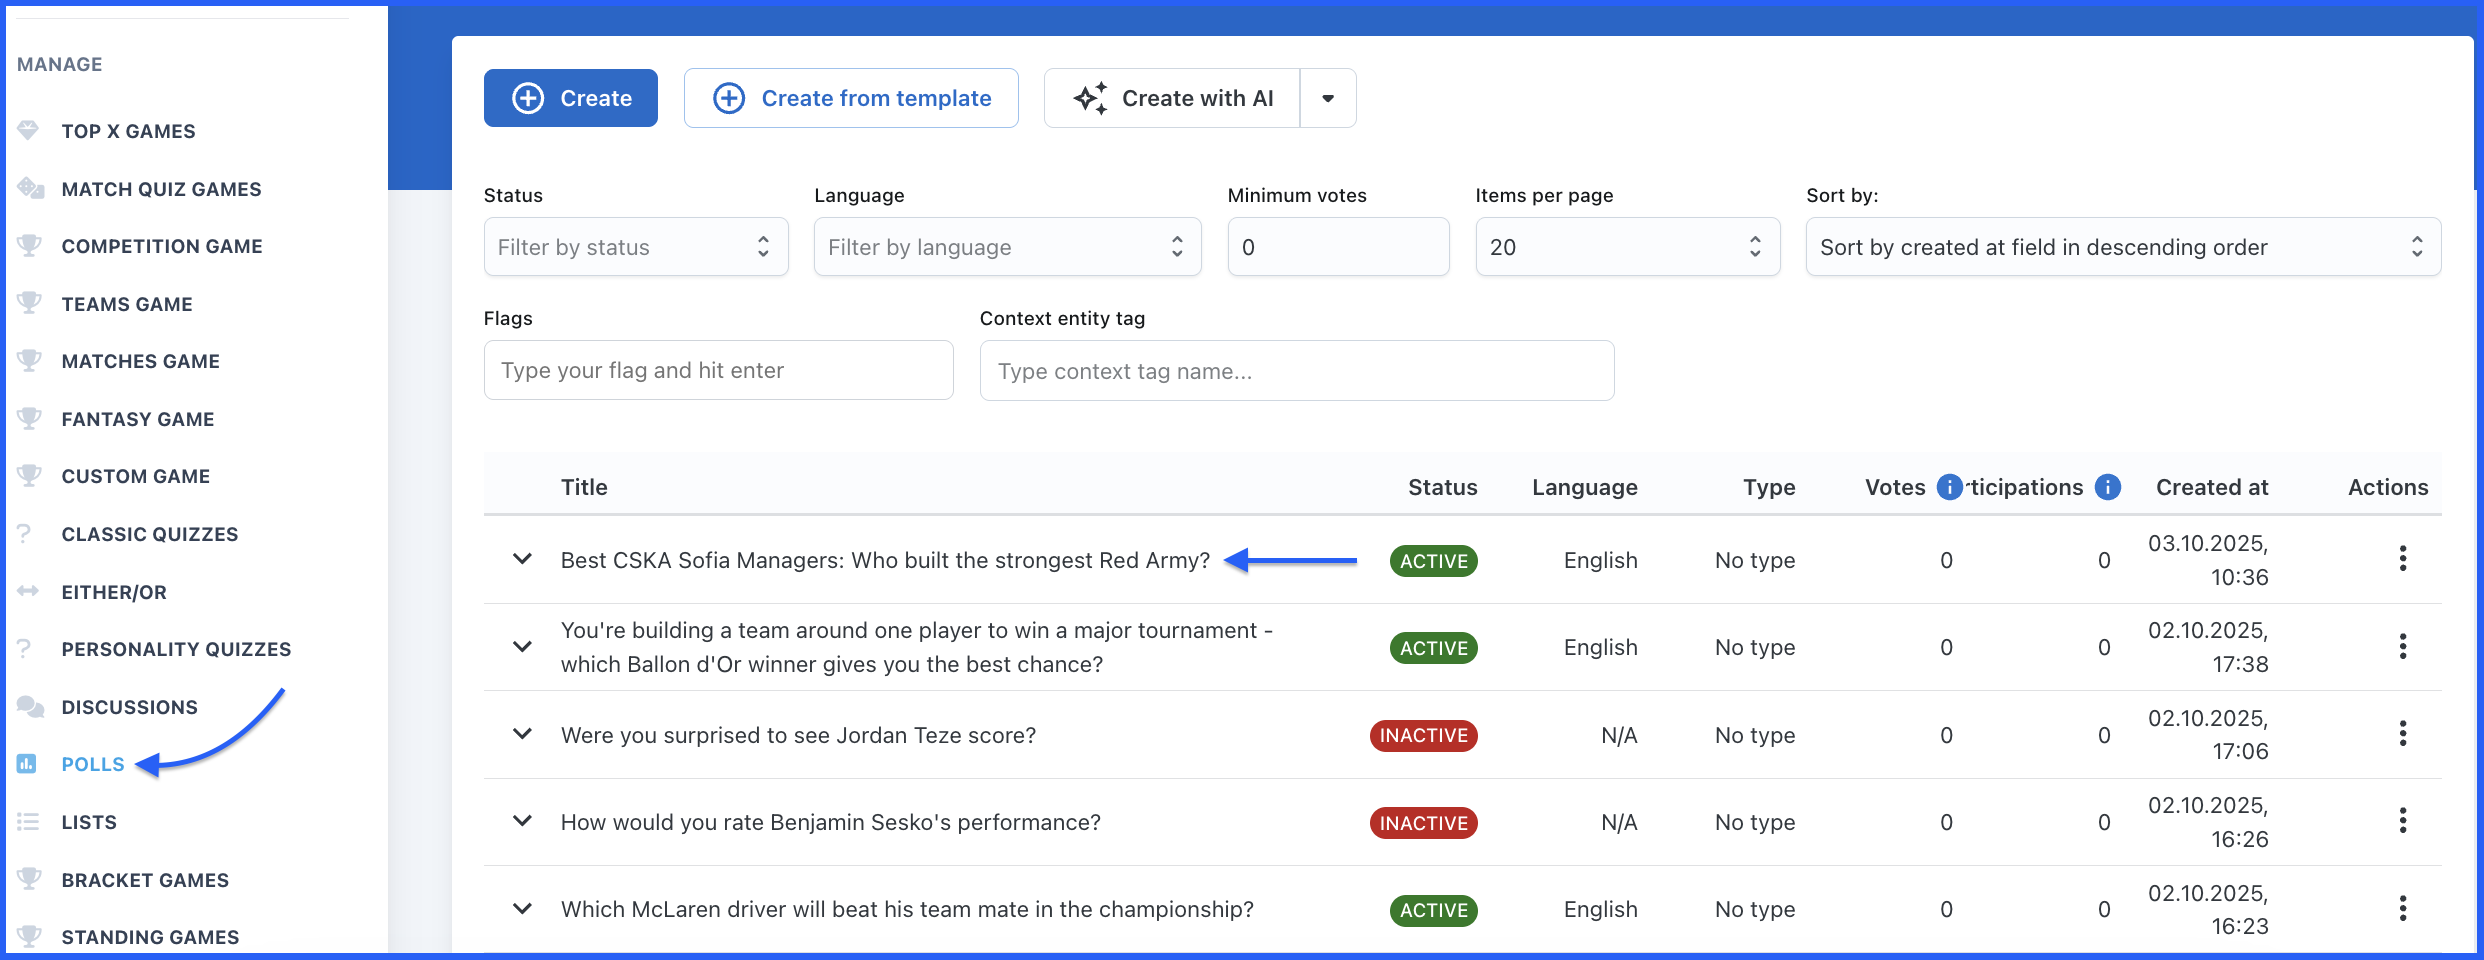Open actions menu for Jordan Teze poll
Screen dimensions: 2484x960
pyautogui.click(x=2402, y=734)
